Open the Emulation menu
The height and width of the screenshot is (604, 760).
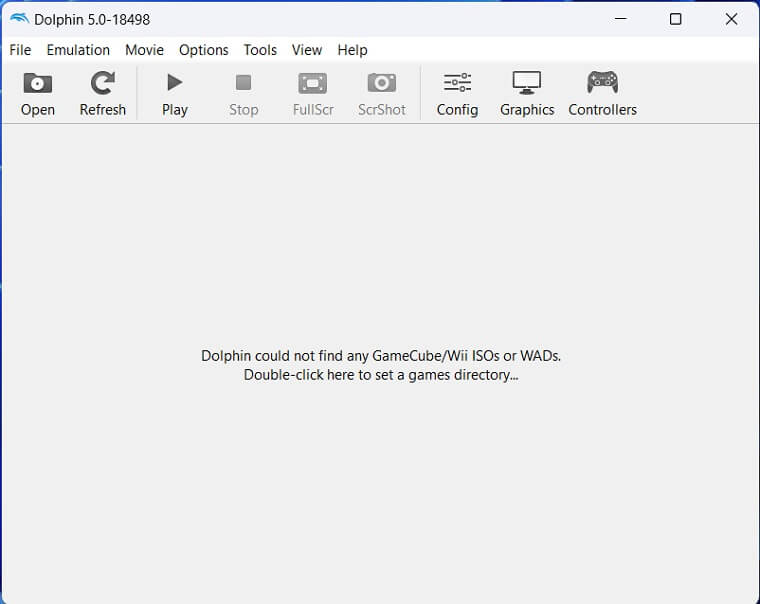point(78,50)
